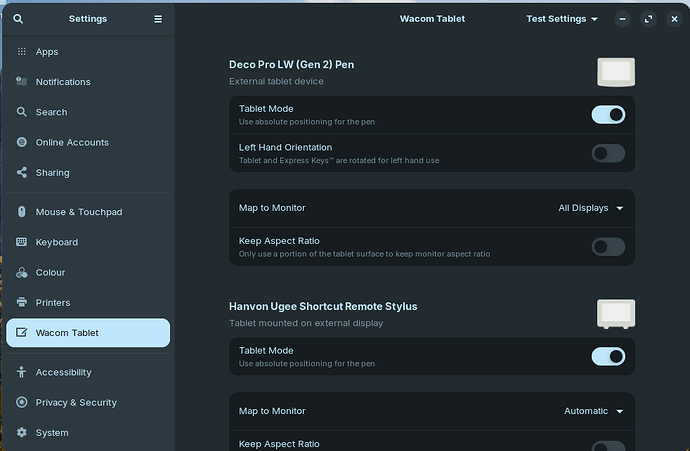The image size is (690, 451).
Task: Open the Automatic monitor mapping dropdown
Action: coord(594,411)
